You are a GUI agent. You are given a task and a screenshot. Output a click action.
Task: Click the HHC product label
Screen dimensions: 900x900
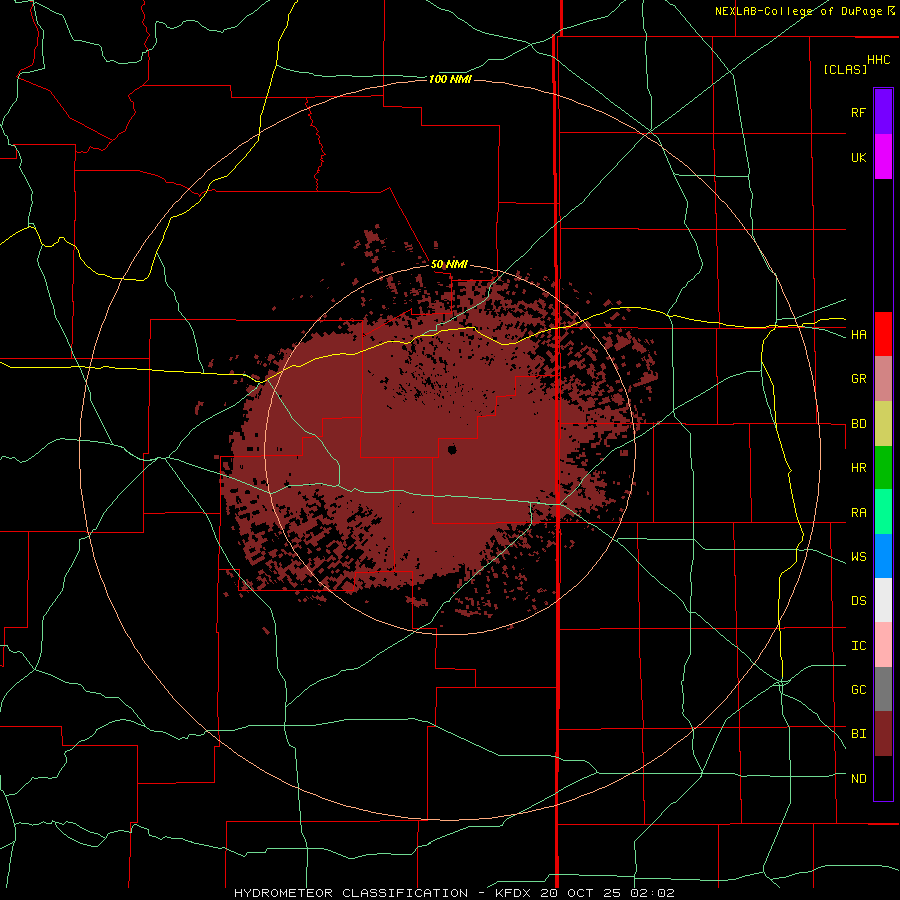(878, 60)
